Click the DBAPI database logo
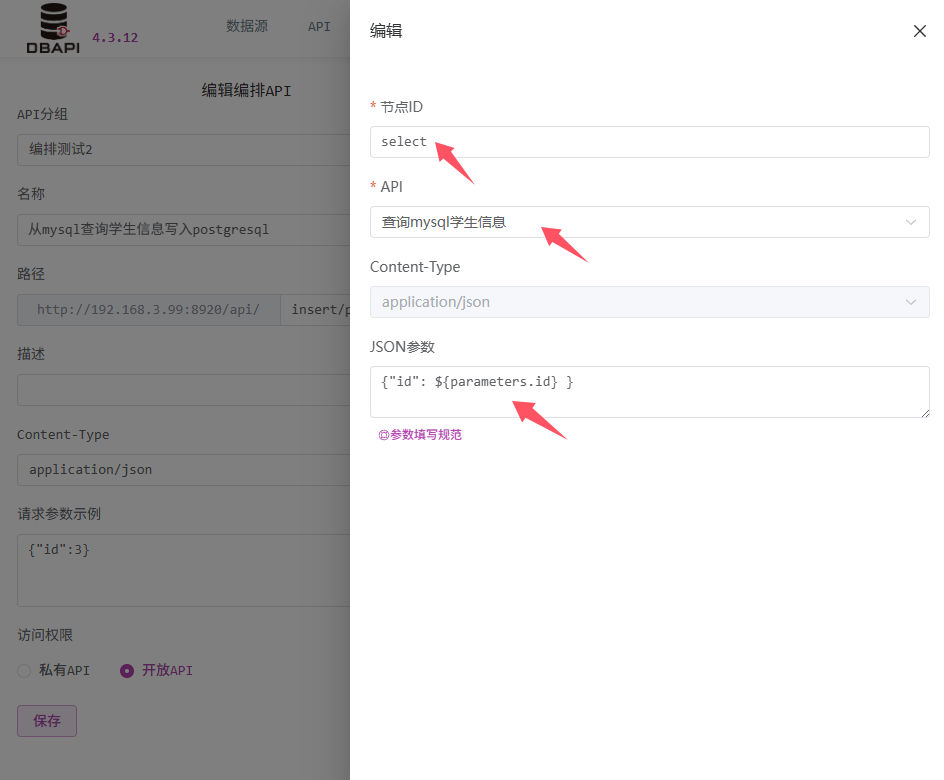The height and width of the screenshot is (780, 944). pyautogui.click(x=53, y=28)
